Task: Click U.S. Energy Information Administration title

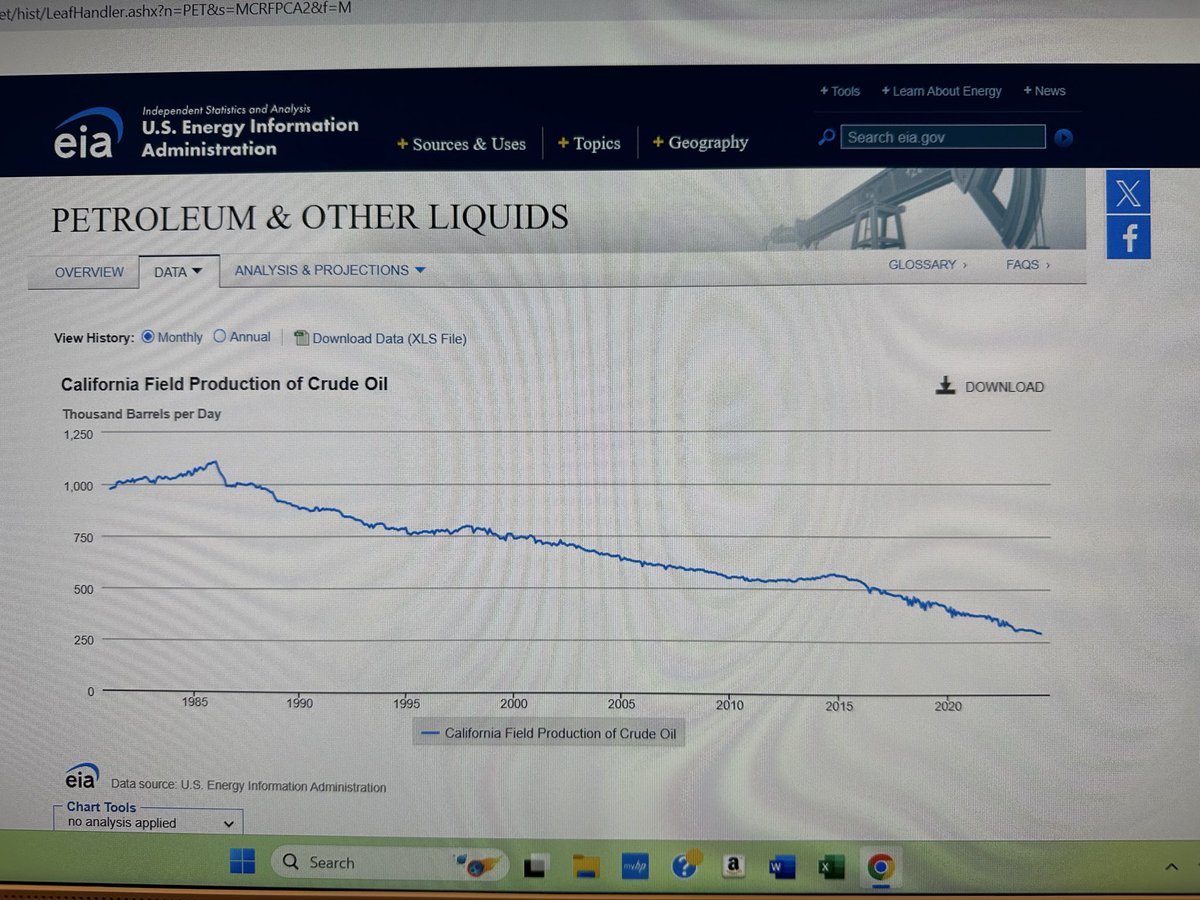Action: 250,137
